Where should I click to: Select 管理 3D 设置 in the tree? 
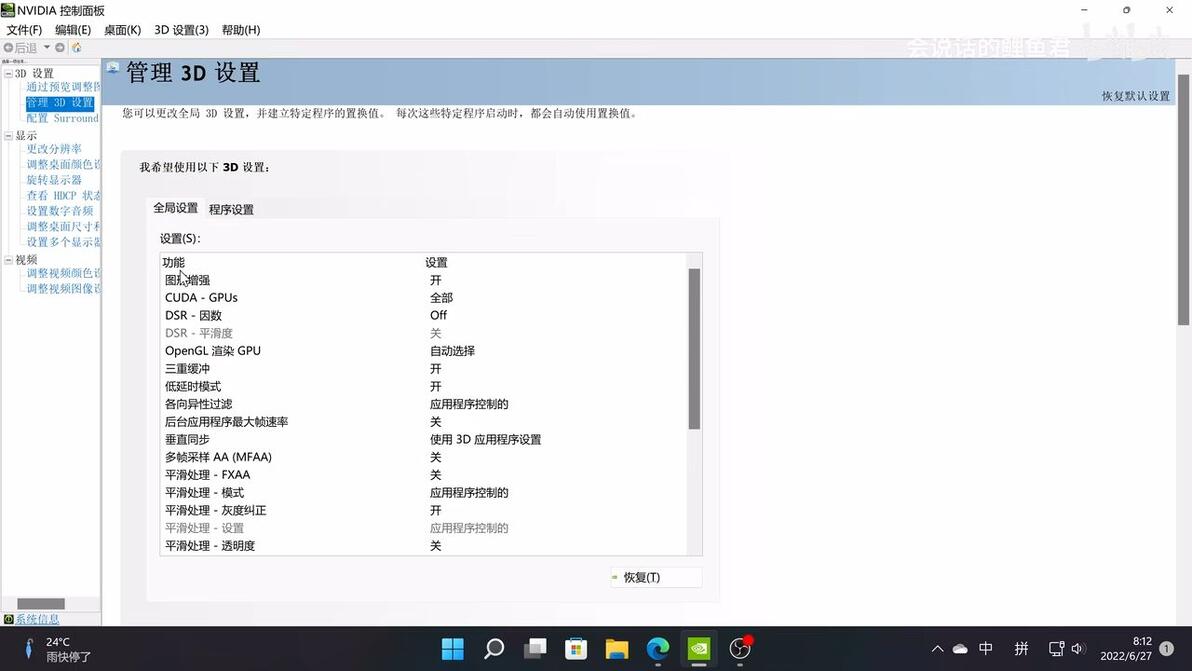point(60,103)
